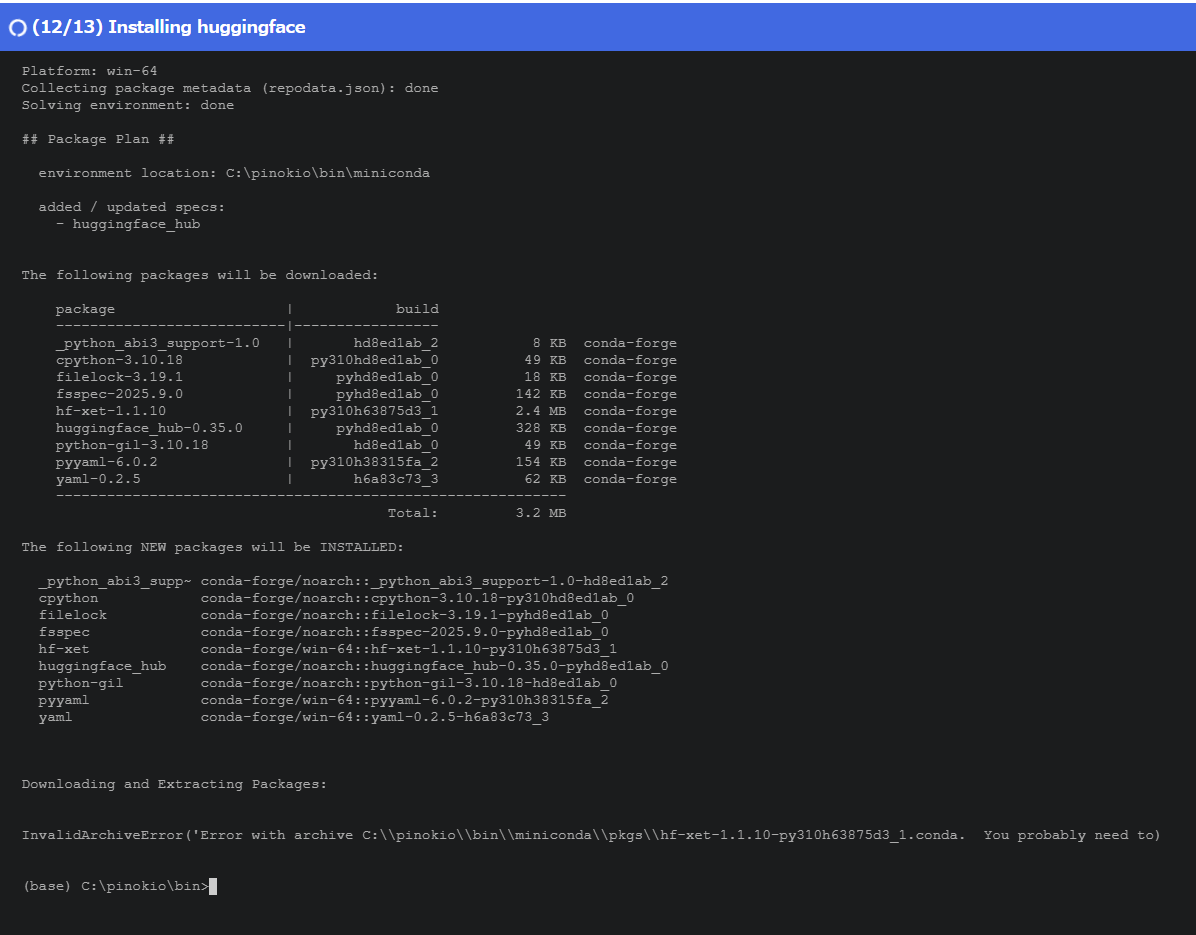Viewport: 1196px width, 935px height.
Task: Click 'pyyaml-6.0.2' in download table
Action: [107, 462]
